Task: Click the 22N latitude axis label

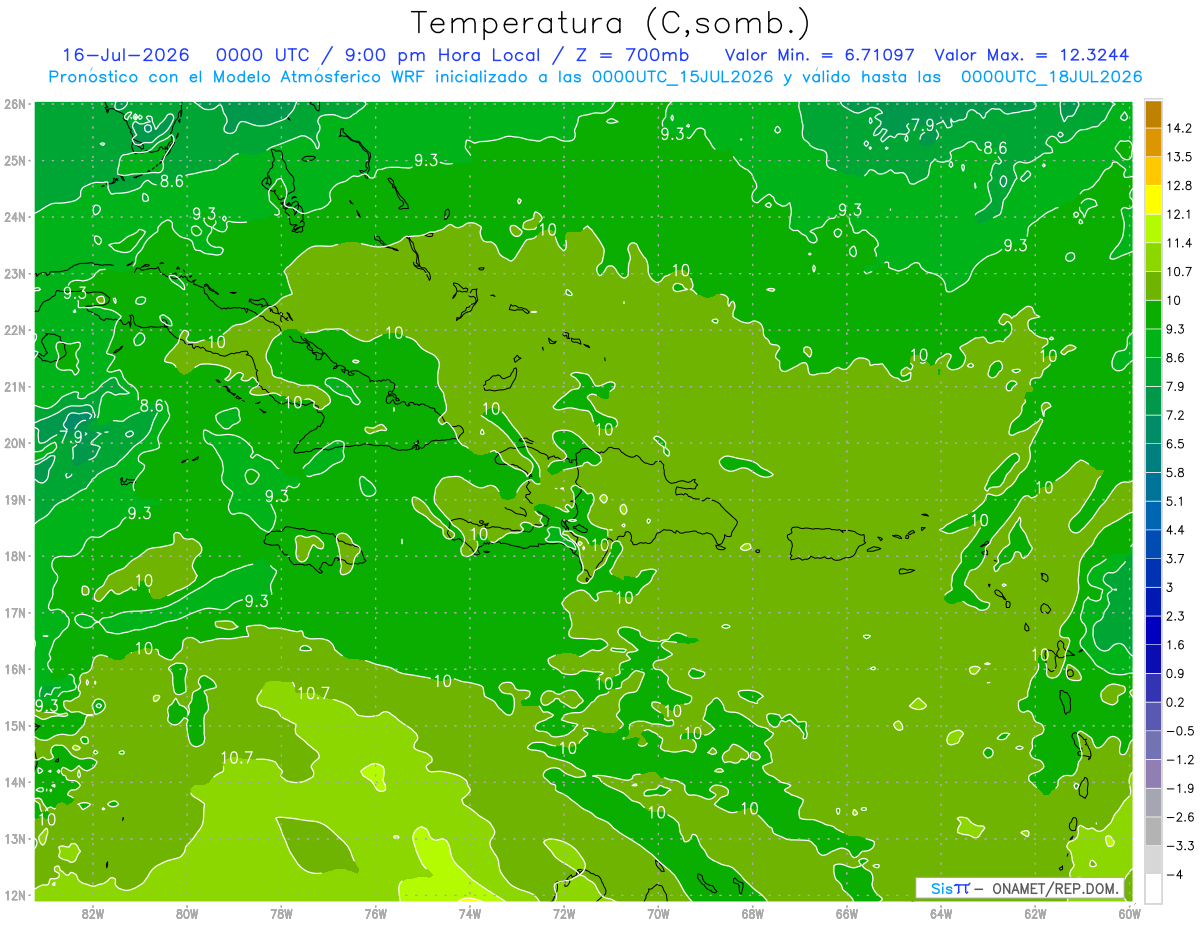Action: (15, 329)
